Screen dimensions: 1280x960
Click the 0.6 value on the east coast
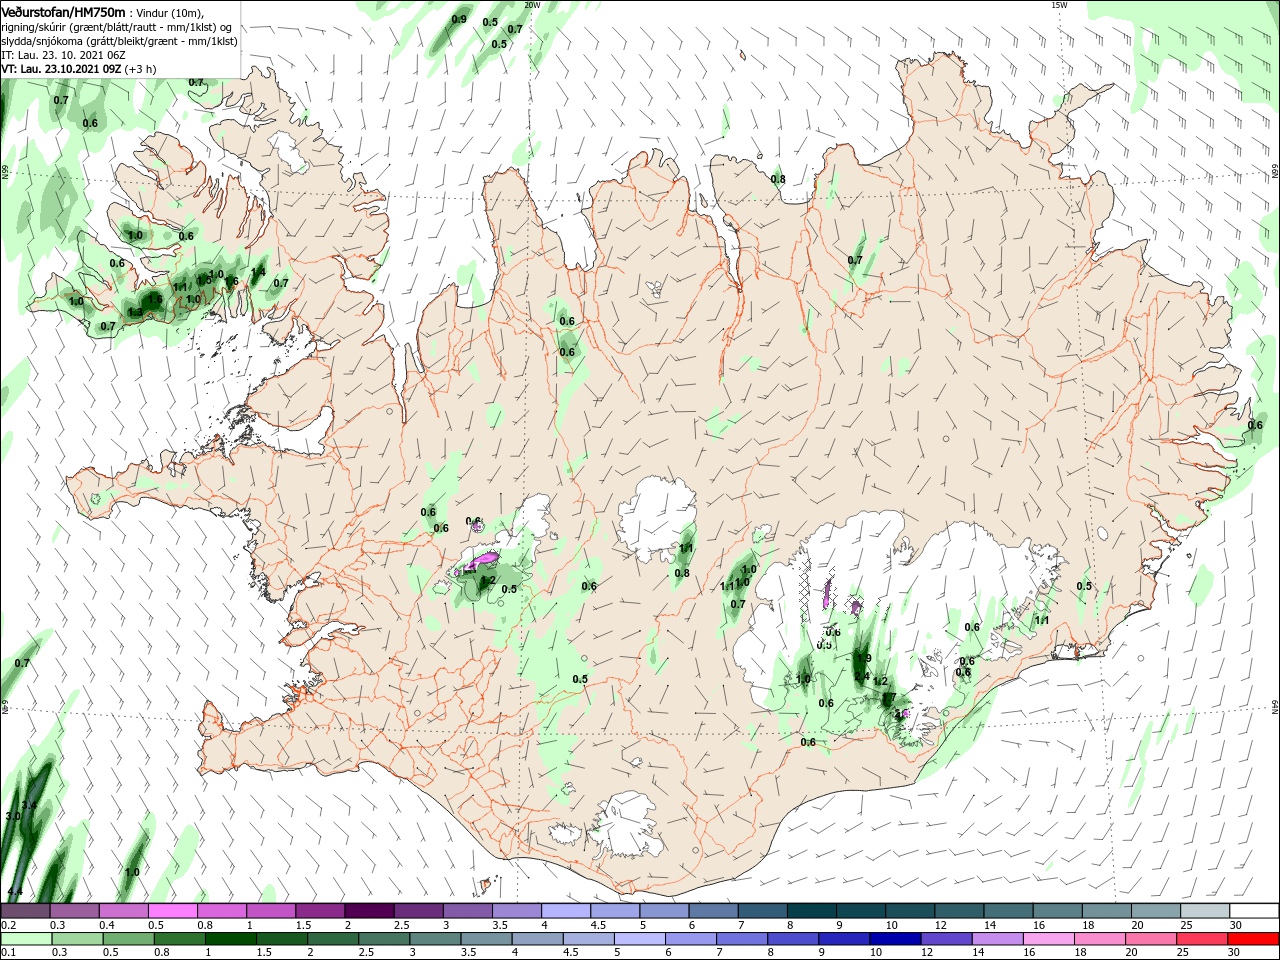1255,426
